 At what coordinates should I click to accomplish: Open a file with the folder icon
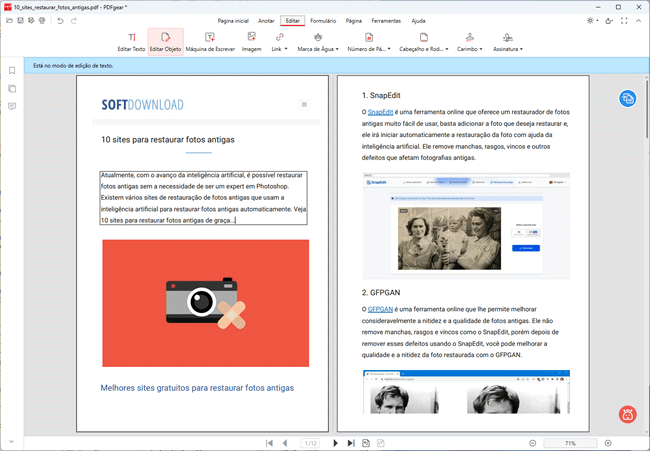[10, 20]
